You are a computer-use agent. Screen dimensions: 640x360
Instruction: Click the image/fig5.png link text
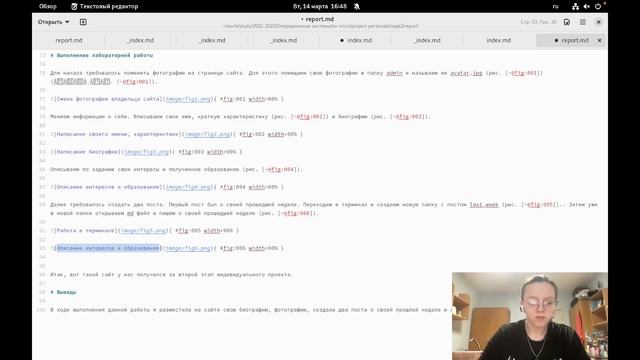tap(143, 231)
